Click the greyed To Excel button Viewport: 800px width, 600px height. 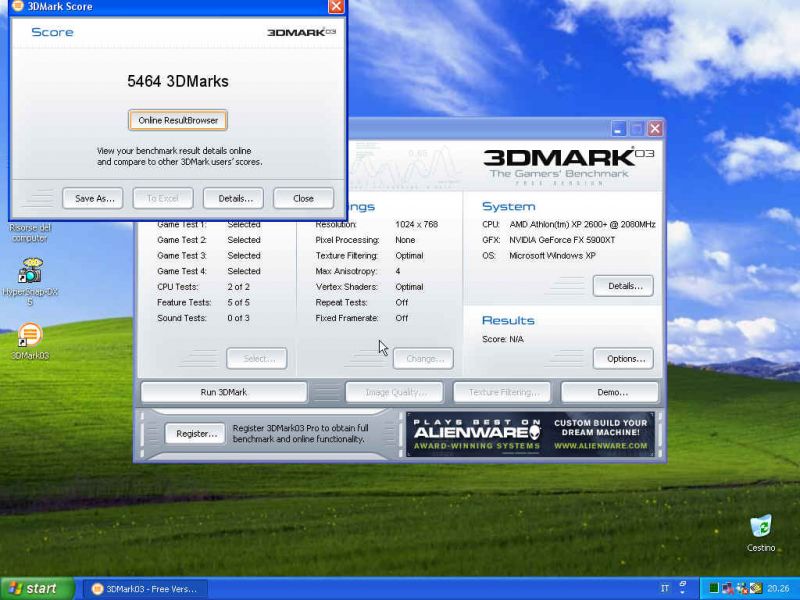pos(163,198)
